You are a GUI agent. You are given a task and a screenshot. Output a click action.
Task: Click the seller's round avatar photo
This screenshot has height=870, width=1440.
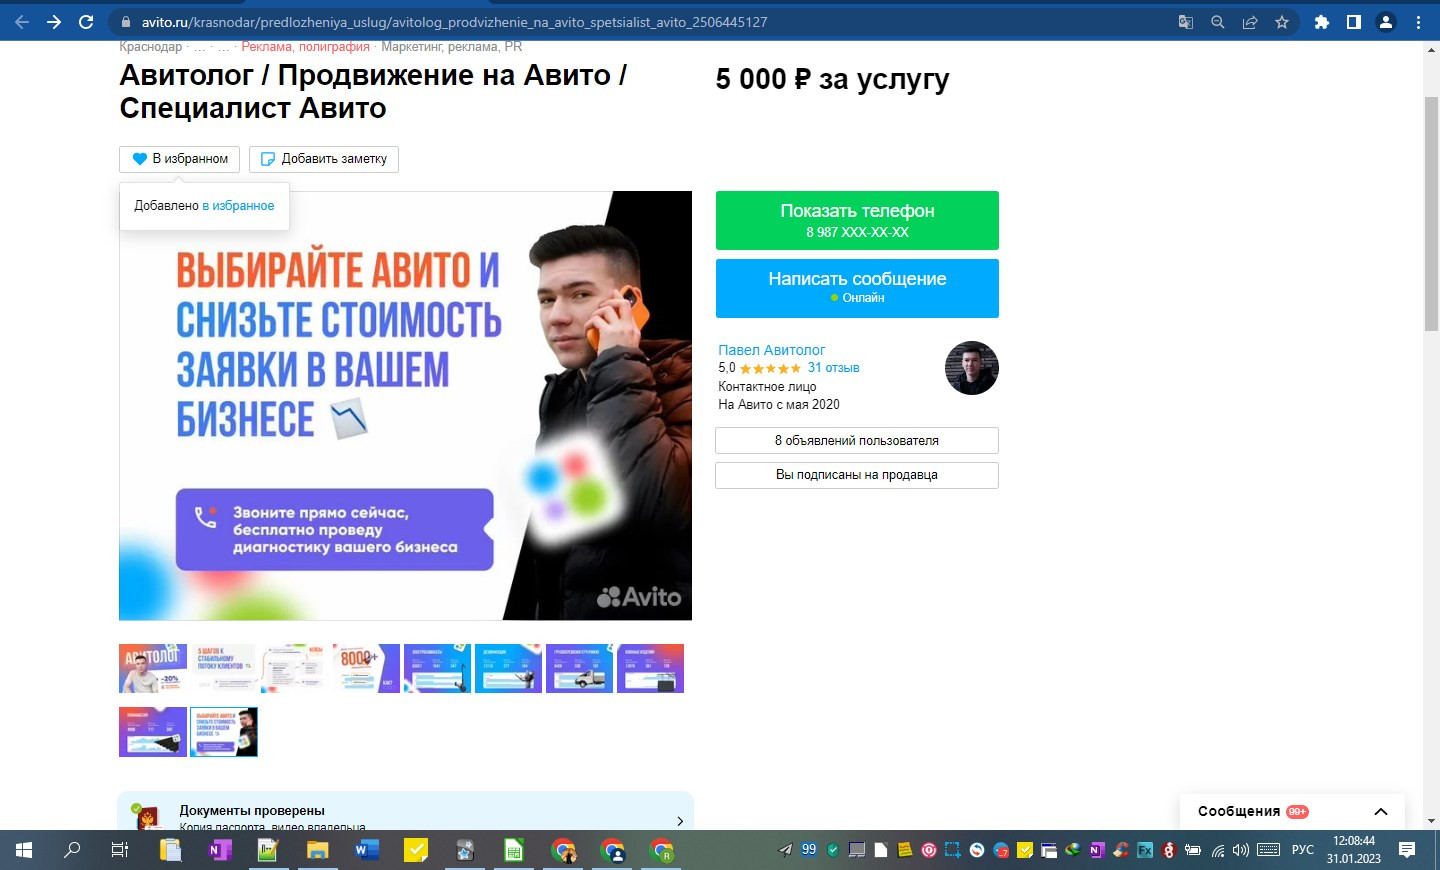pyautogui.click(x=972, y=368)
